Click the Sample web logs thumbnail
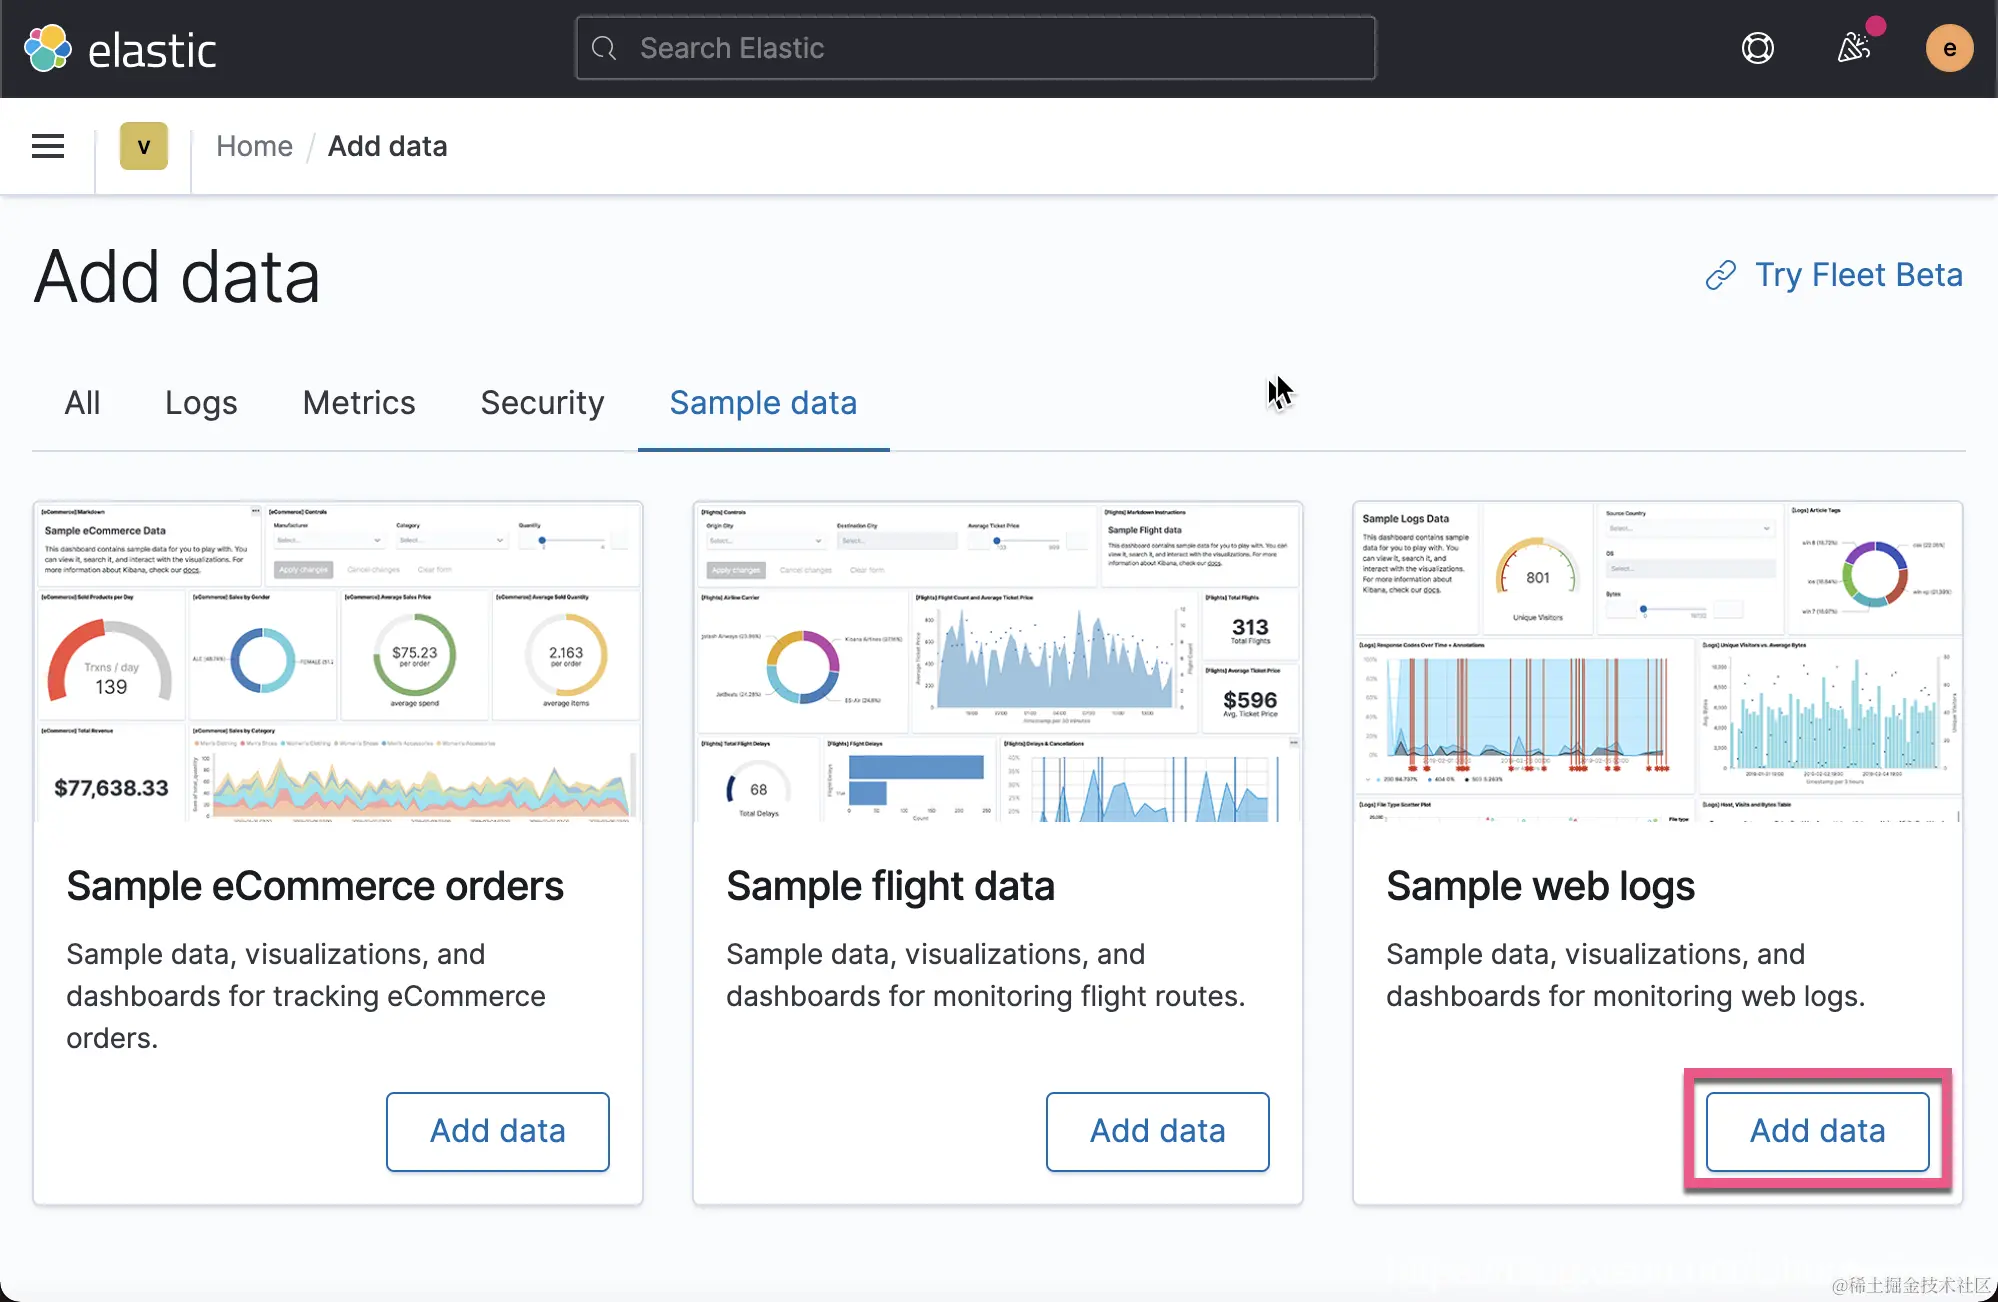 (1657, 662)
